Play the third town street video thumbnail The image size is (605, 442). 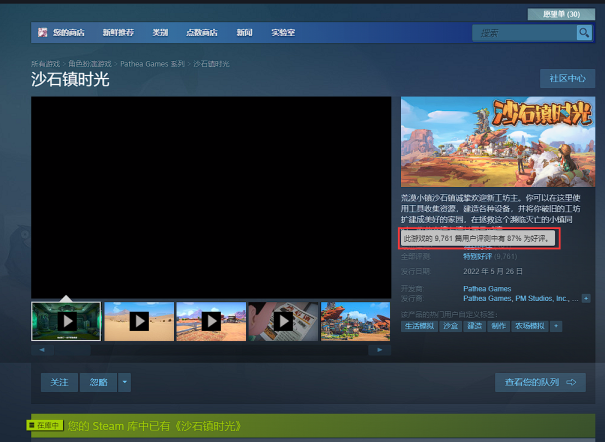[x=211, y=321]
